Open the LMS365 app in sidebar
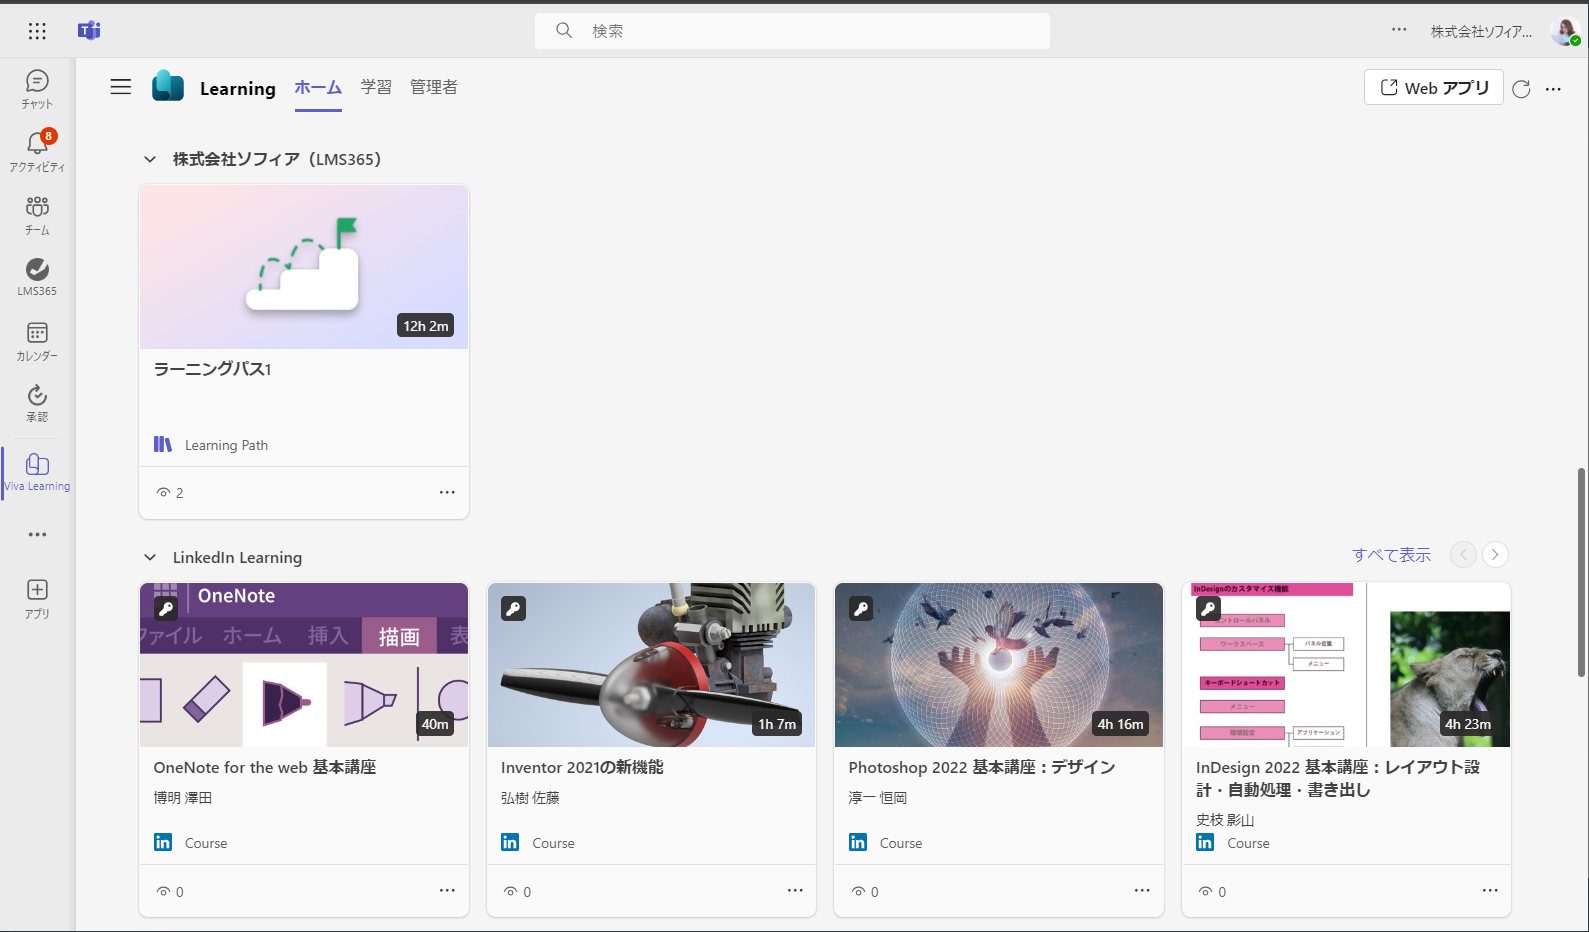The height and width of the screenshot is (932, 1589). click(x=37, y=277)
